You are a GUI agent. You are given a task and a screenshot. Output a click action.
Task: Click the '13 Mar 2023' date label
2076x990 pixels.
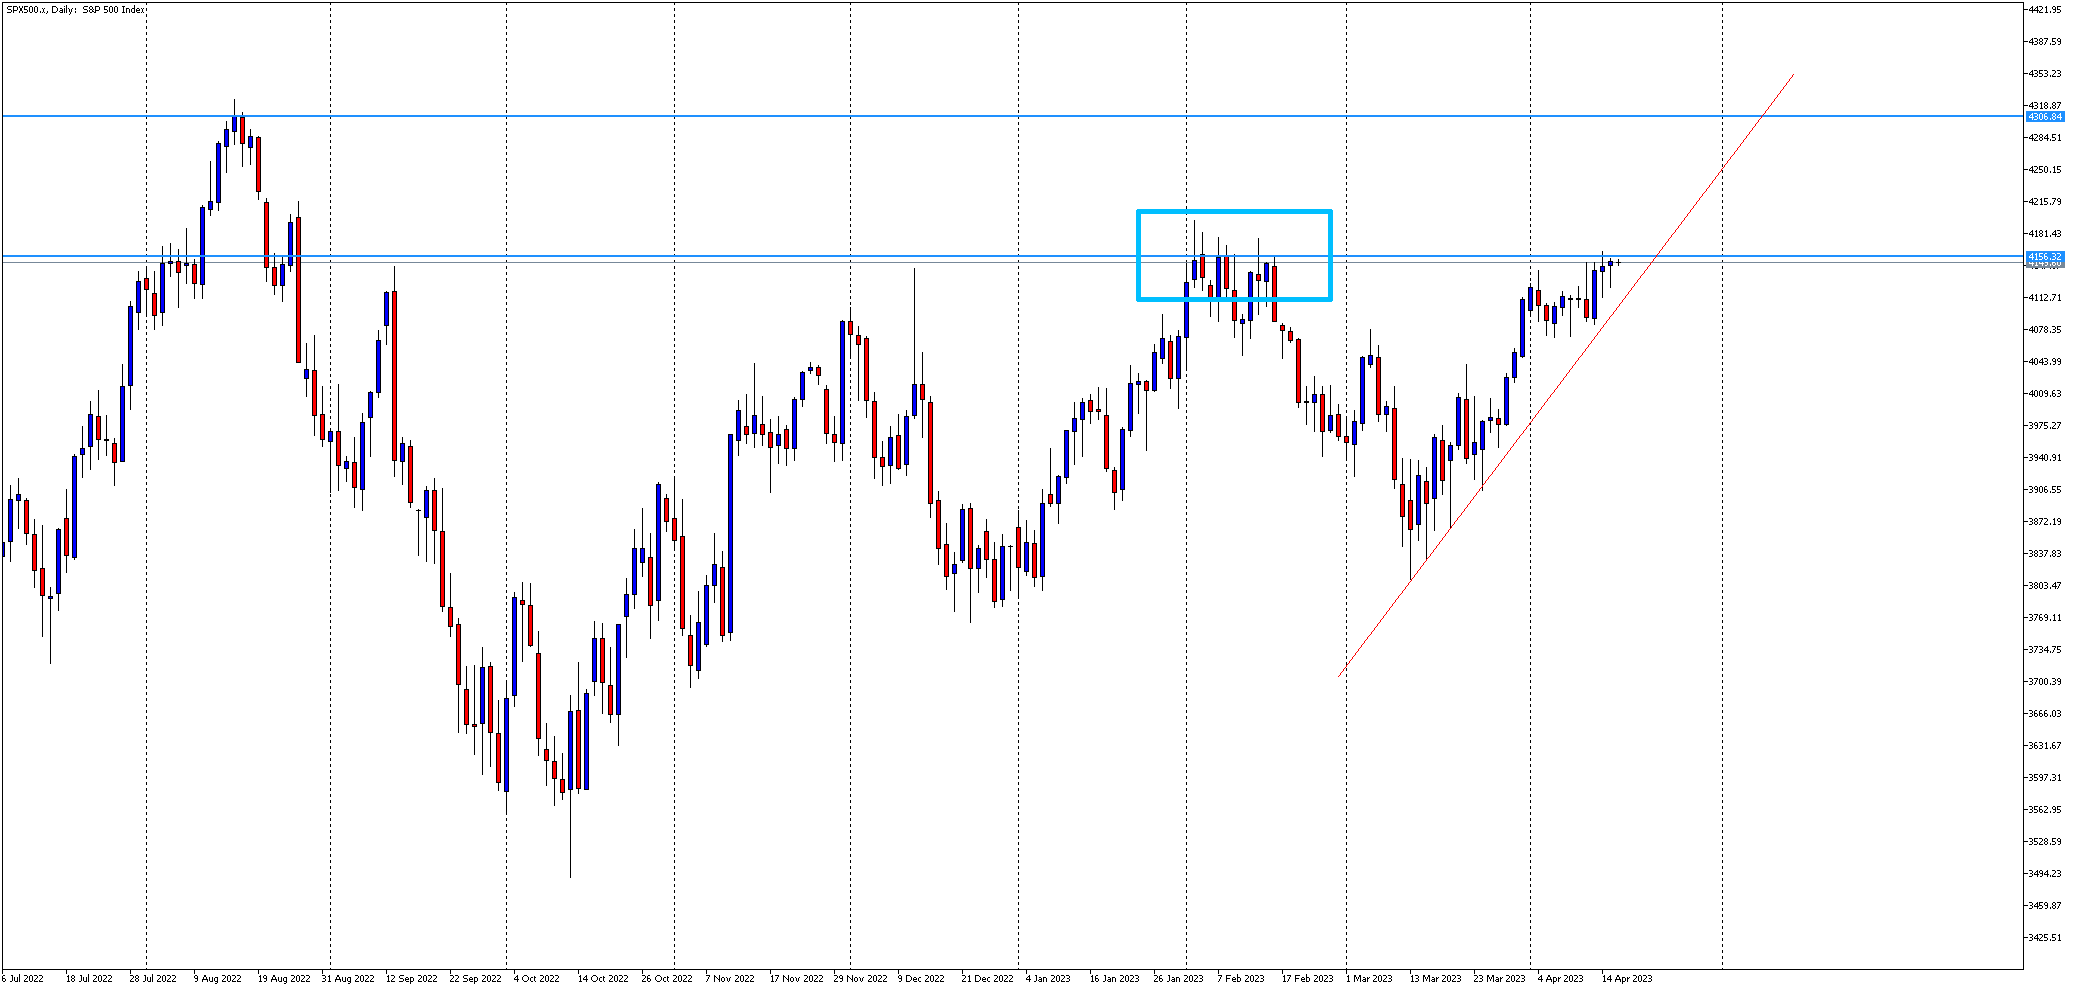[x=1436, y=979]
